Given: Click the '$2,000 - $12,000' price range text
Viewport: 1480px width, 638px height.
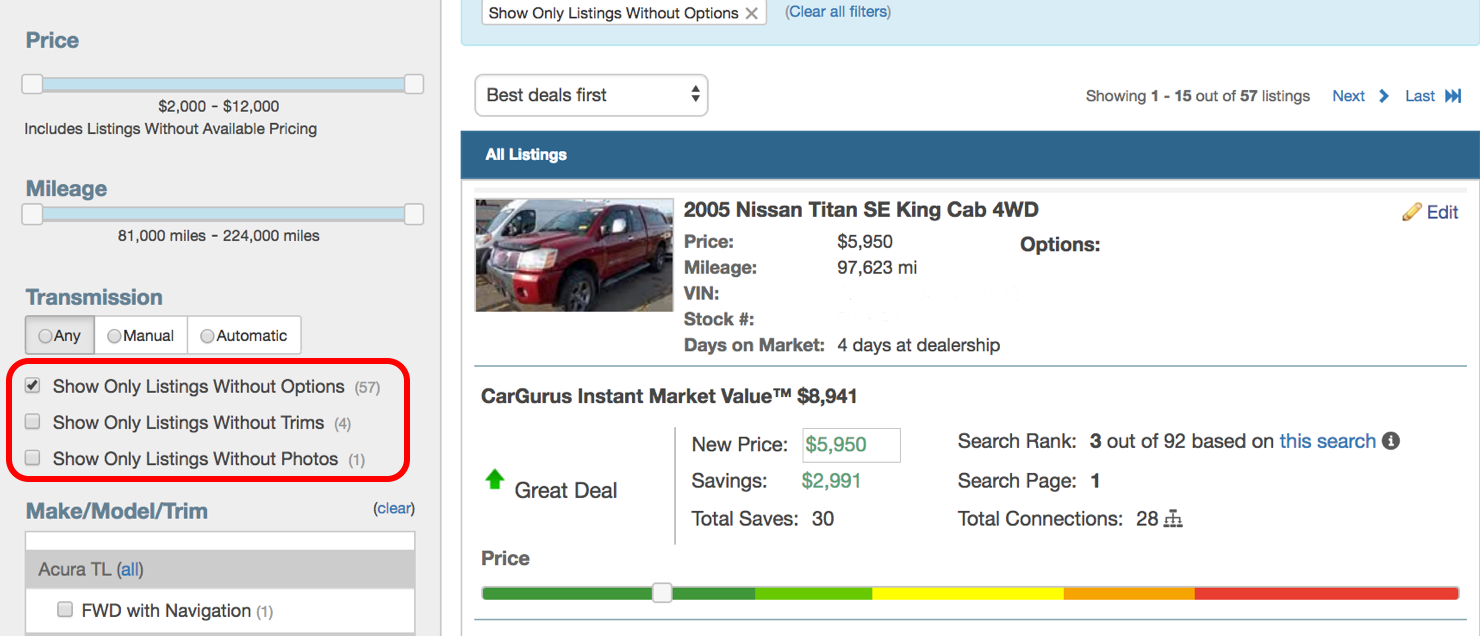Looking at the screenshot, I should 219,106.
